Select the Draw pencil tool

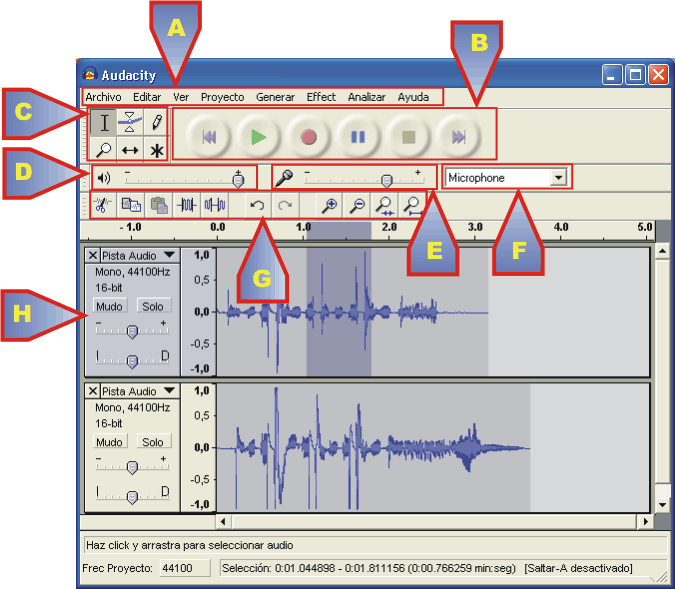coord(157,123)
